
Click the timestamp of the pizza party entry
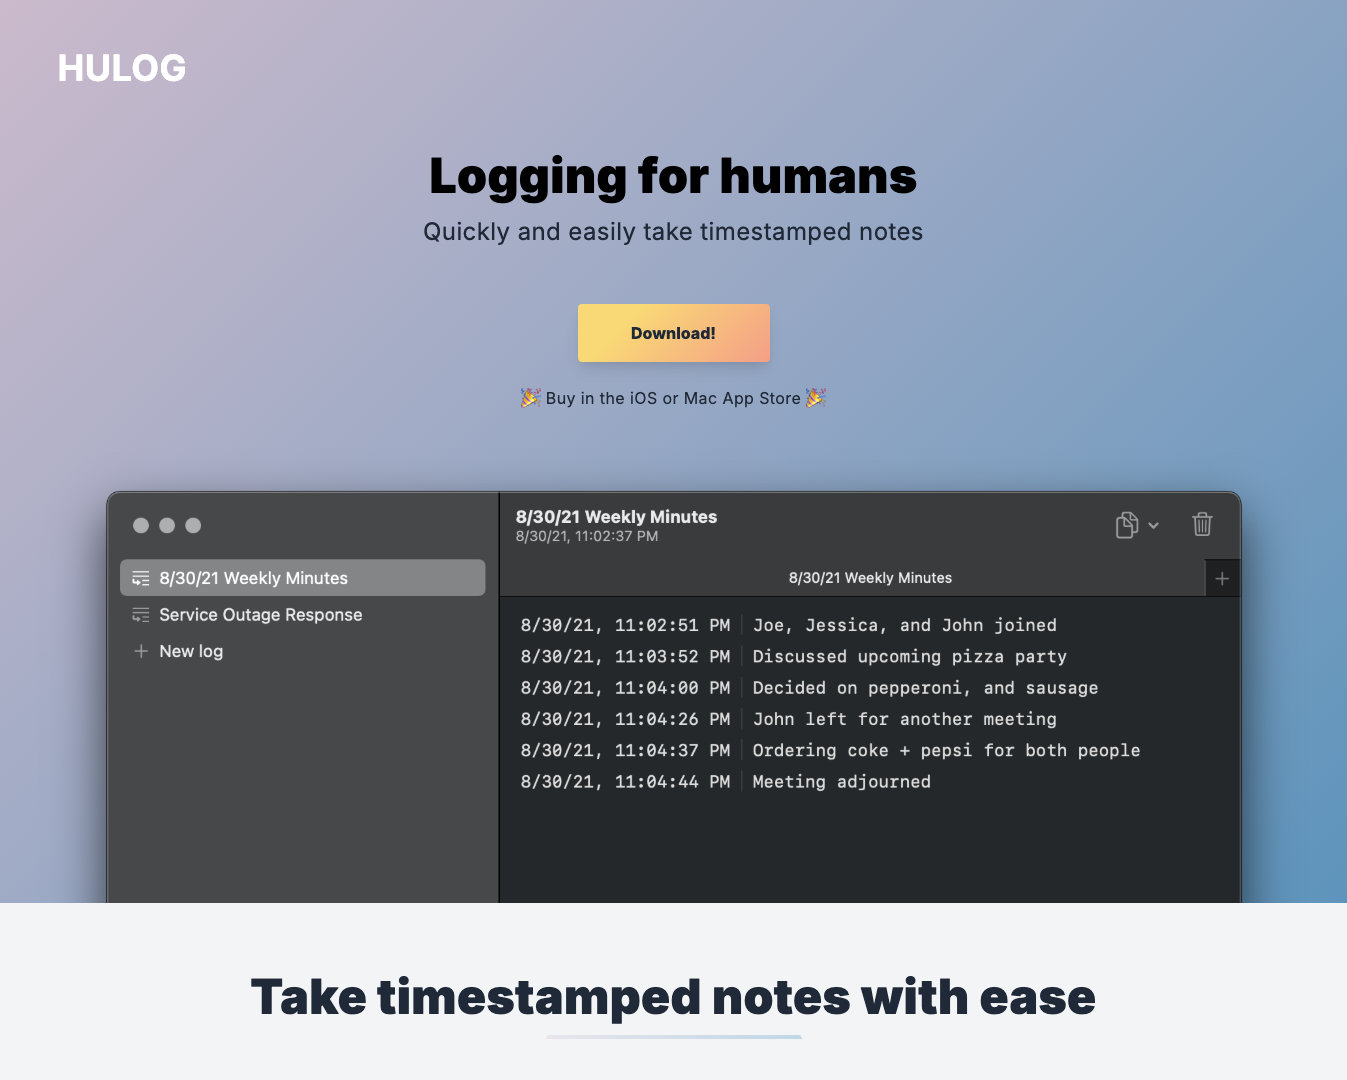623,656
